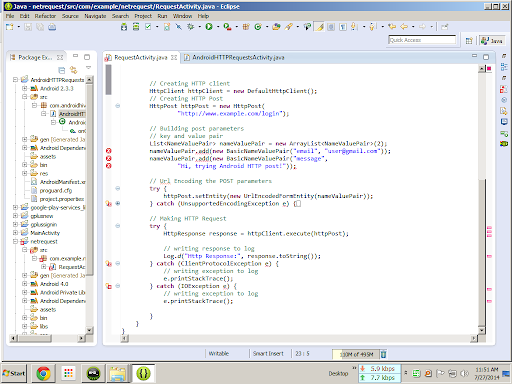512x384 pixels.
Task: Open Chrome from the taskbar
Action: [x=43, y=373]
